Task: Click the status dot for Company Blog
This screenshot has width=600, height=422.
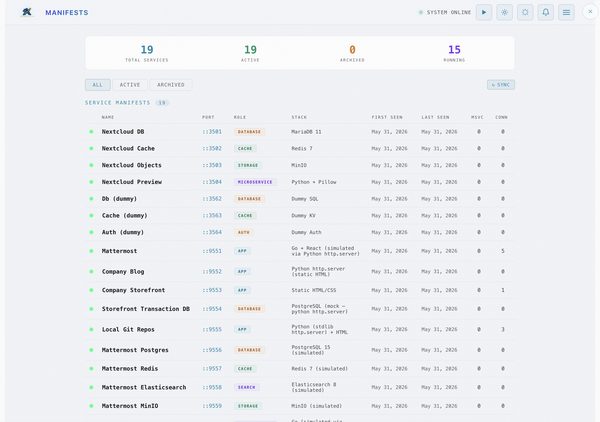Action: (91, 272)
